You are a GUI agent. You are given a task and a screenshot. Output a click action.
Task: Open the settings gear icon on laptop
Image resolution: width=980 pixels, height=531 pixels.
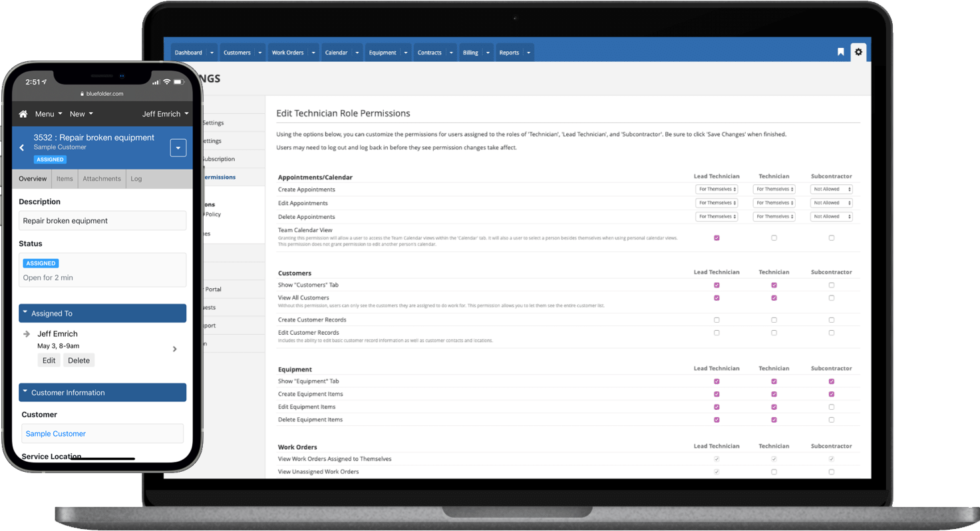pos(858,52)
